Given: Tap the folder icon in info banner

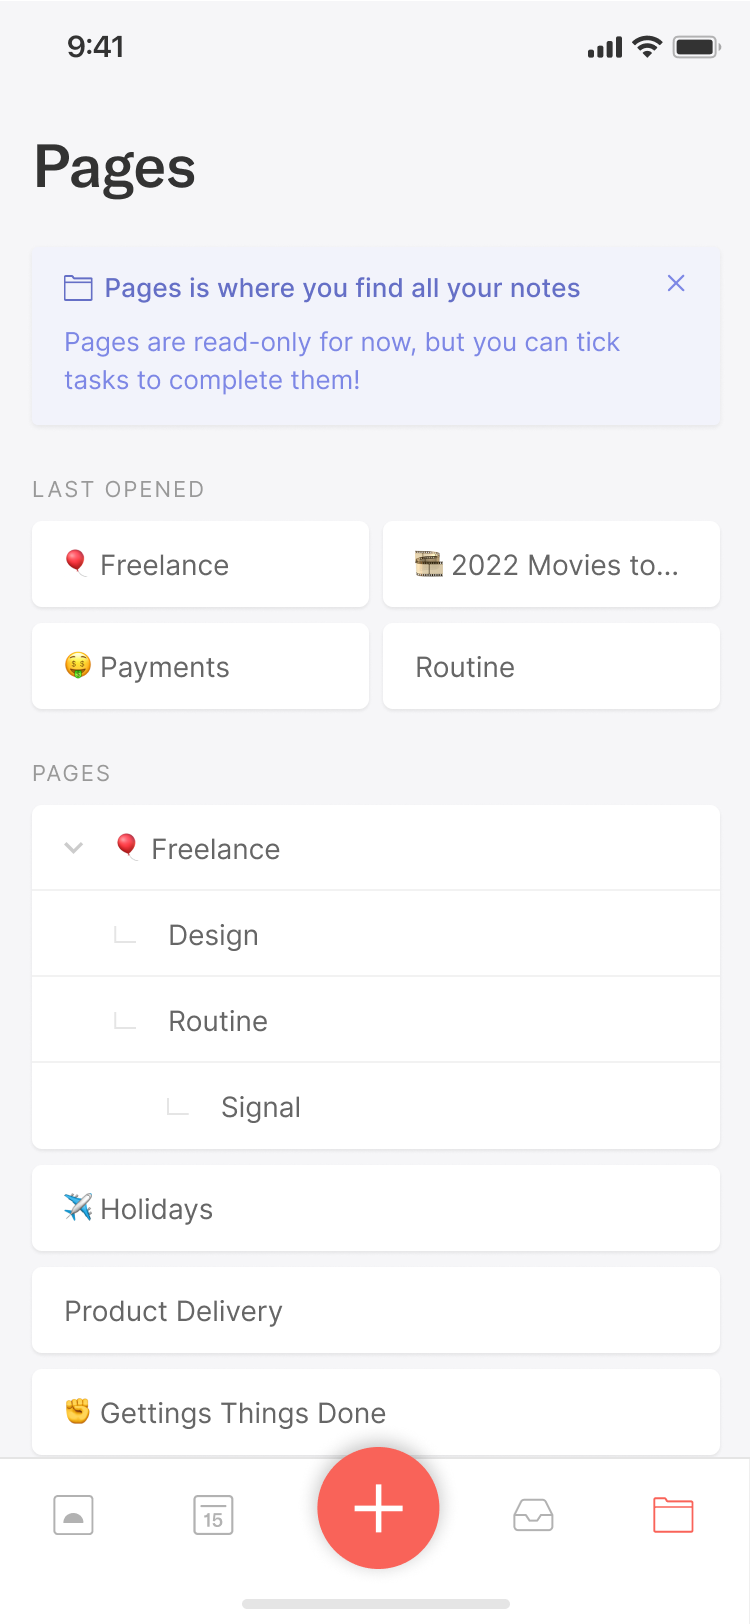Looking at the screenshot, I should coord(78,288).
